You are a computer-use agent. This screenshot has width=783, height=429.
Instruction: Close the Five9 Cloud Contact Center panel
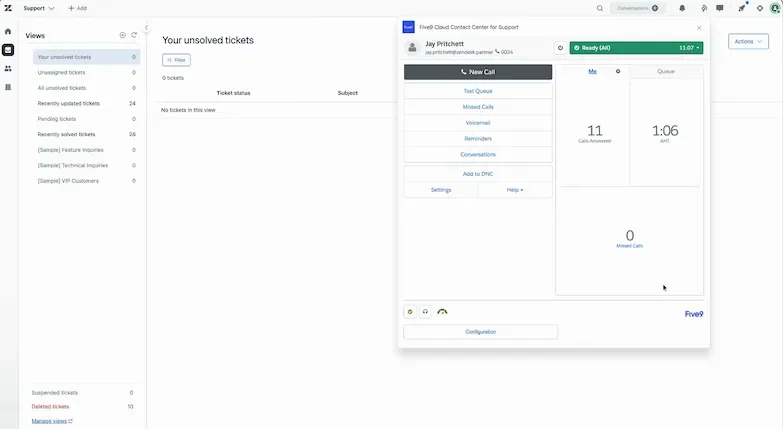point(699,28)
